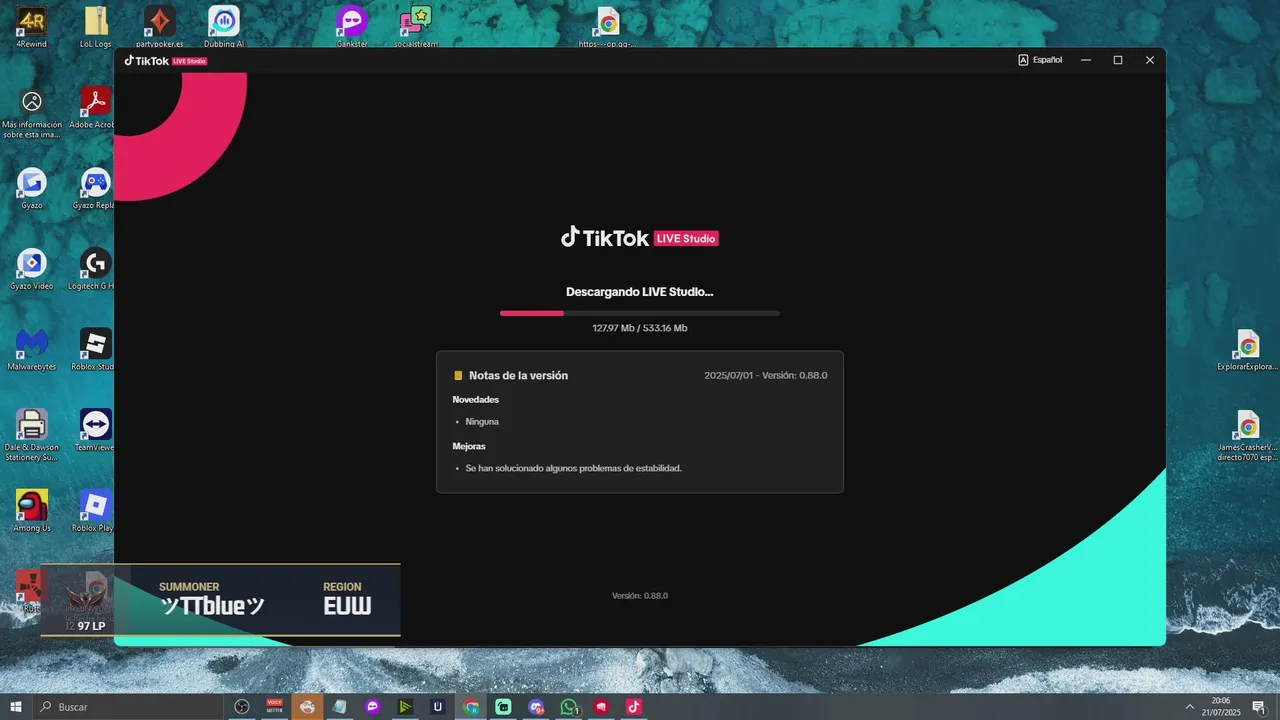Select bottom 'Versión: 0.88.0' text
Image resolution: width=1280 pixels, height=720 pixels.
click(x=640, y=596)
